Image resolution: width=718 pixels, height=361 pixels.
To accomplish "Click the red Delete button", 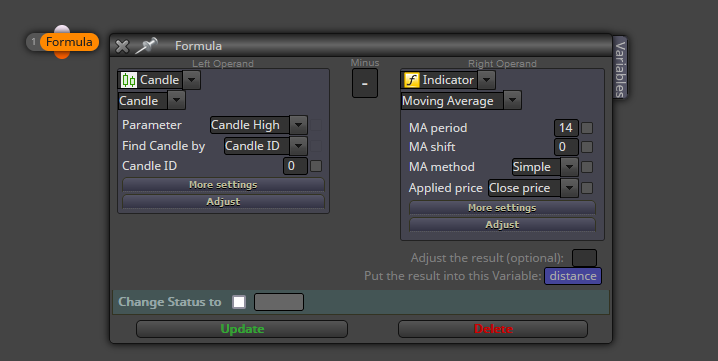I will pyautogui.click(x=493, y=329).
